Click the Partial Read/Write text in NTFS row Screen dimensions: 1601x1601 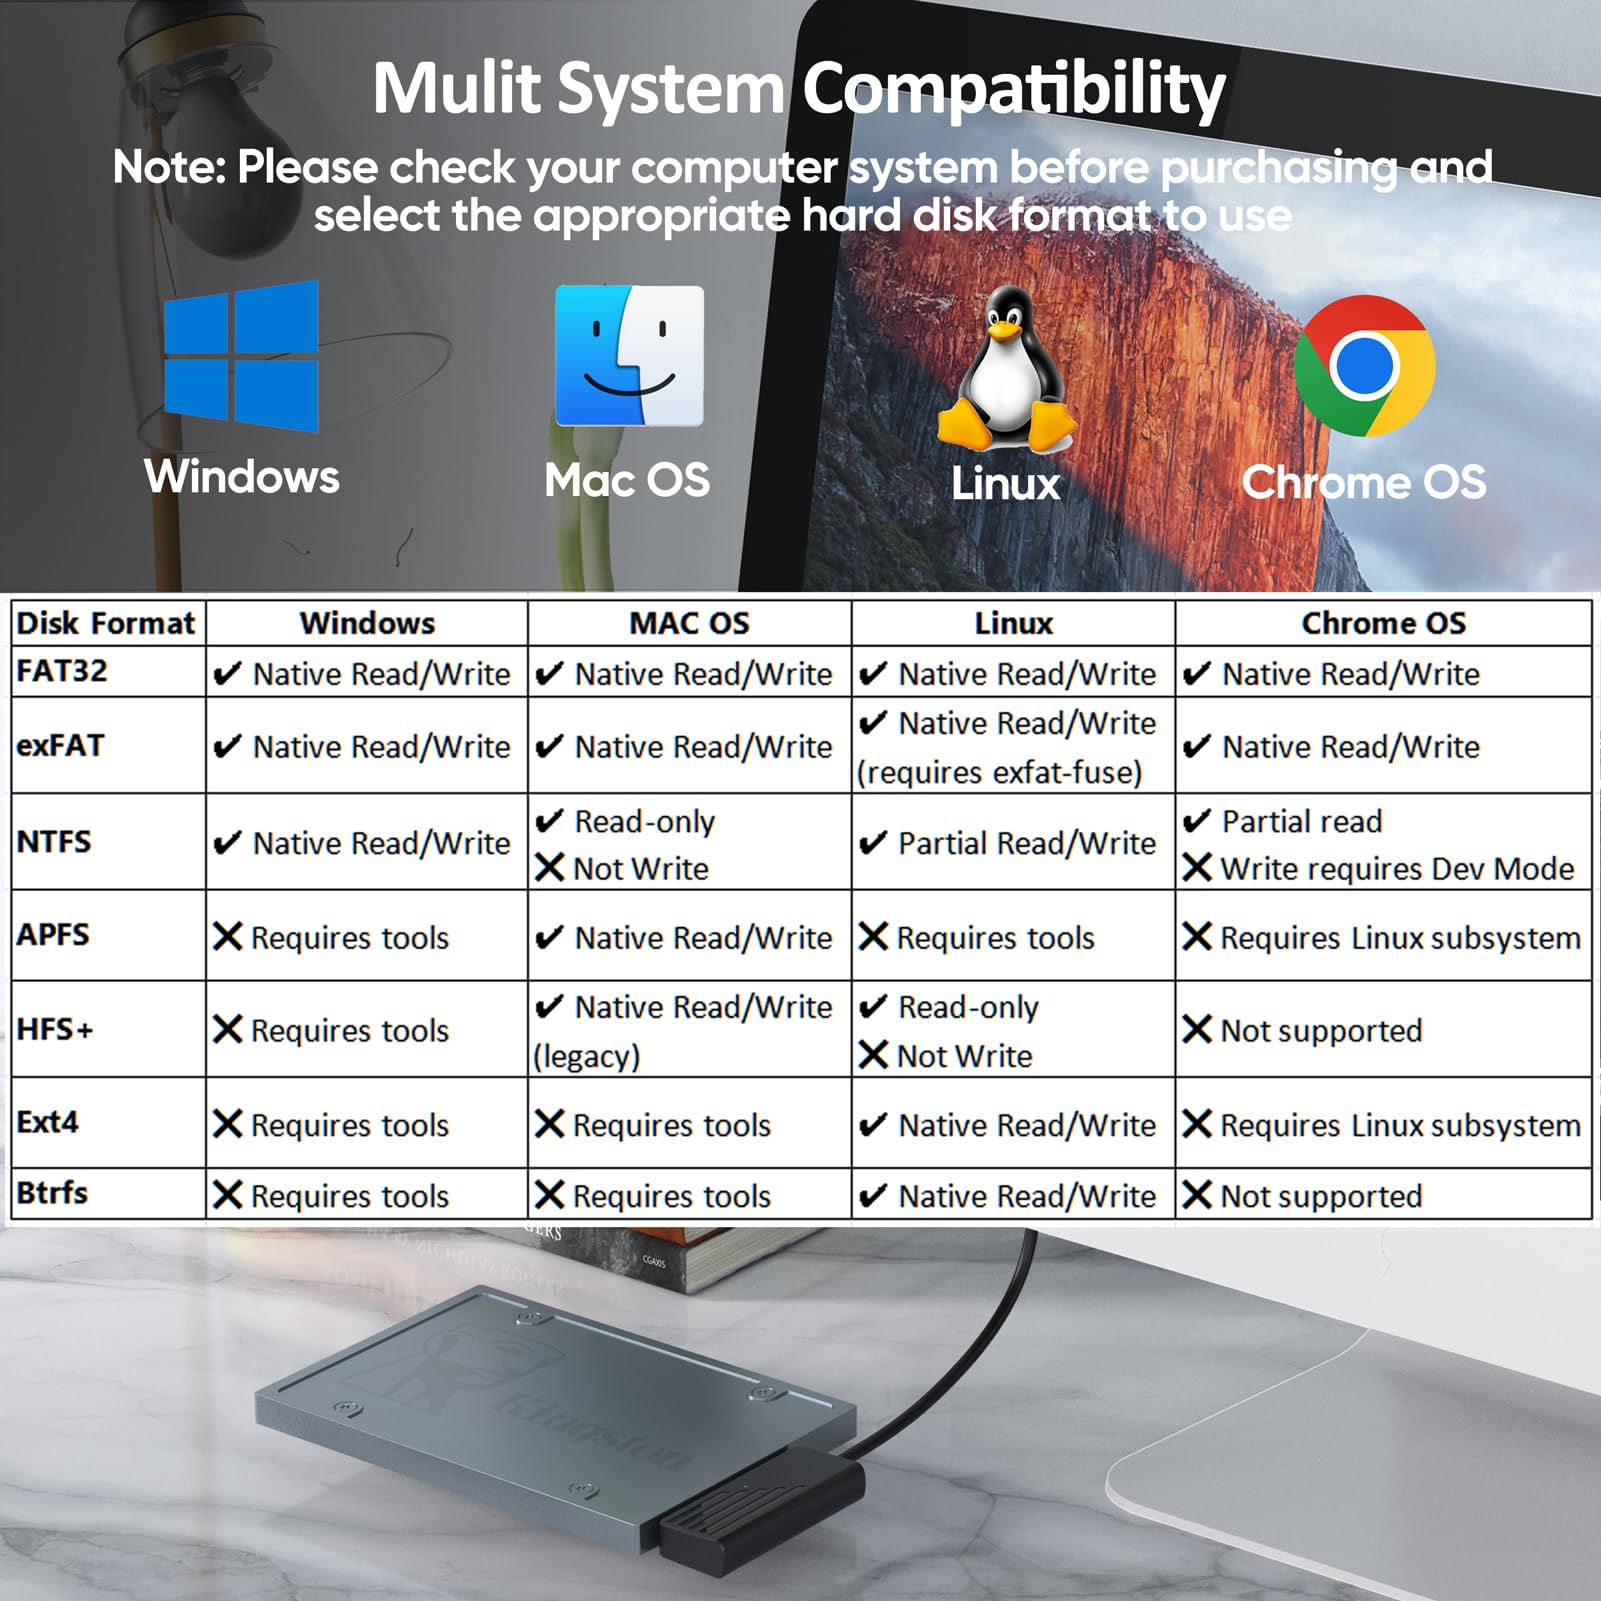(x=1027, y=843)
